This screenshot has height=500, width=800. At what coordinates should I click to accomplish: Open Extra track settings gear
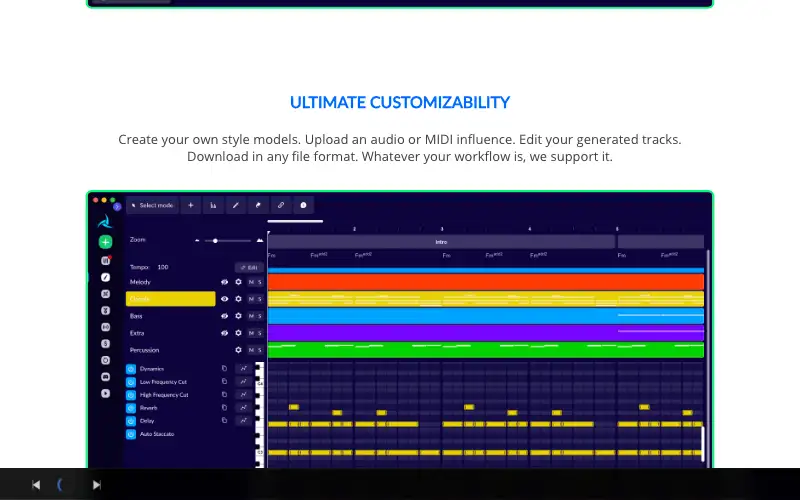[238, 333]
